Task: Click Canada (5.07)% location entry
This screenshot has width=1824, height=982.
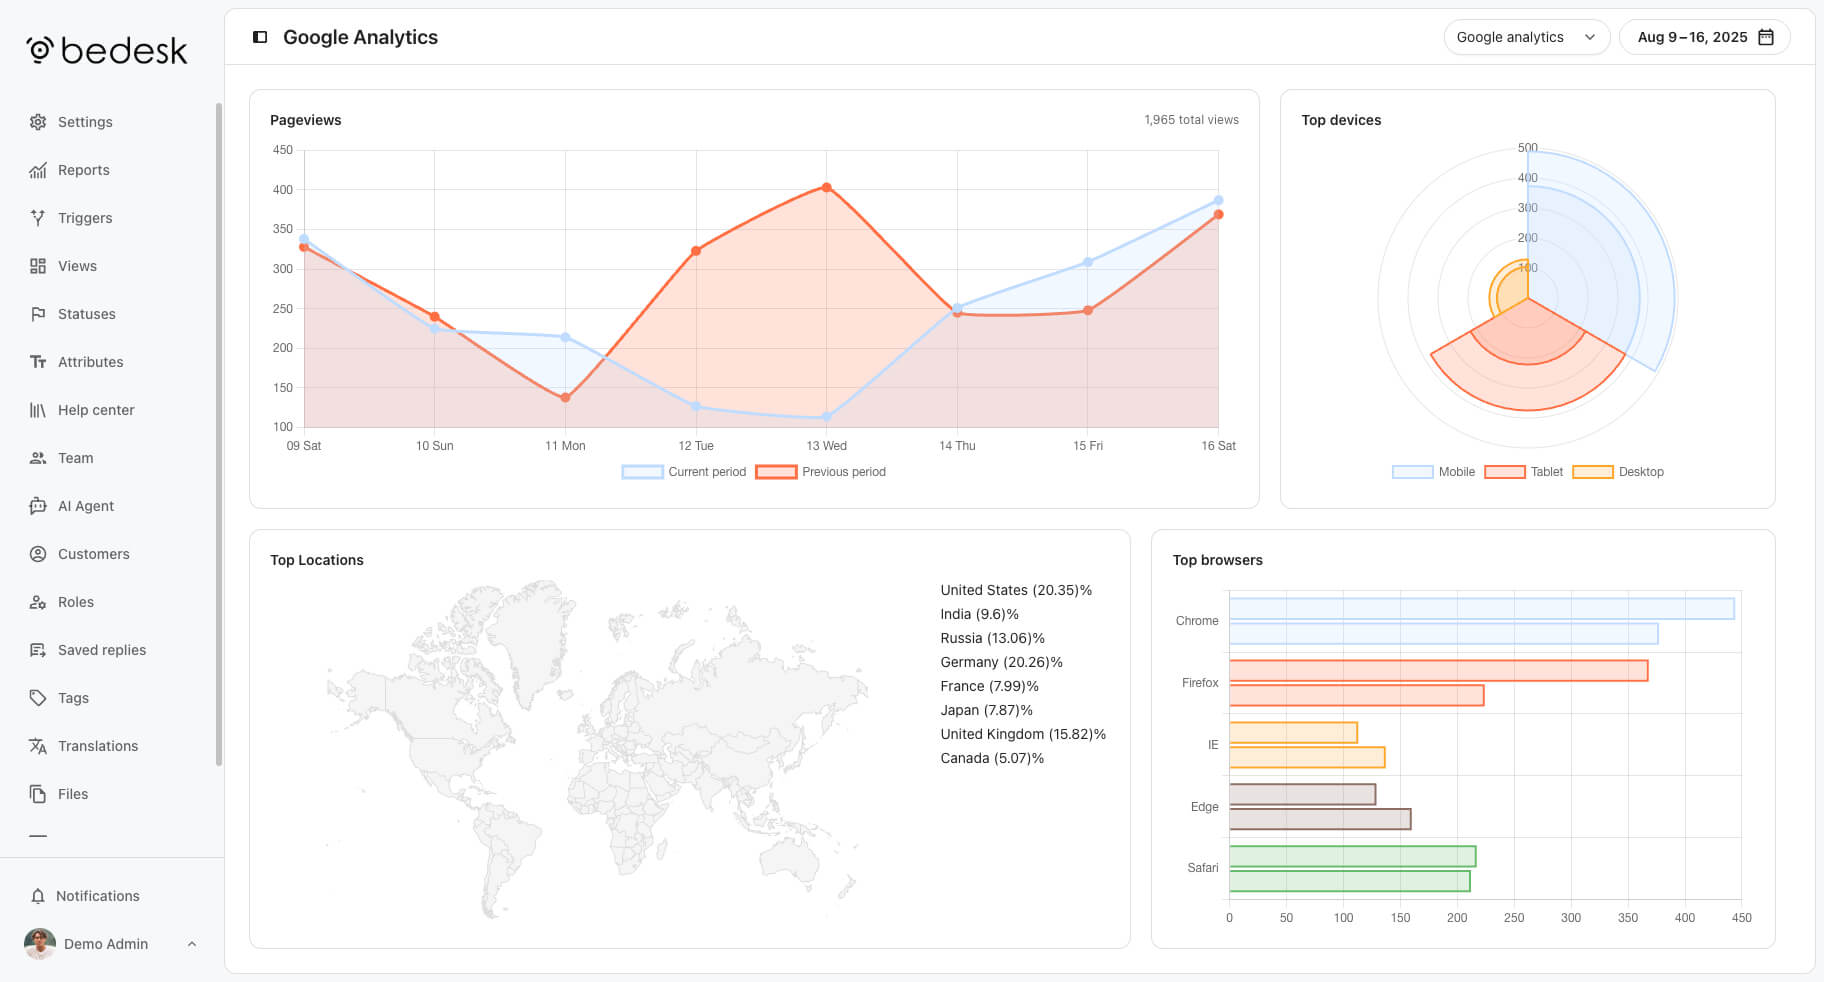Action: (x=992, y=758)
